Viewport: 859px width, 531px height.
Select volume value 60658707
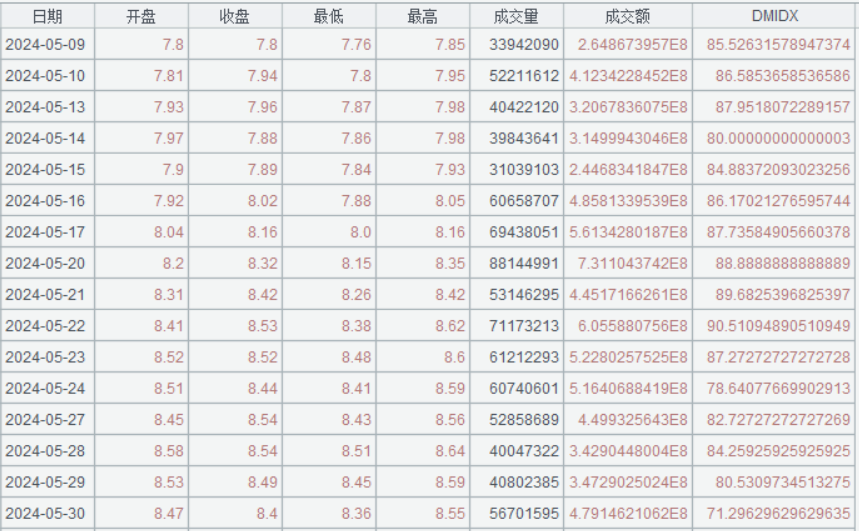[524, 201]
